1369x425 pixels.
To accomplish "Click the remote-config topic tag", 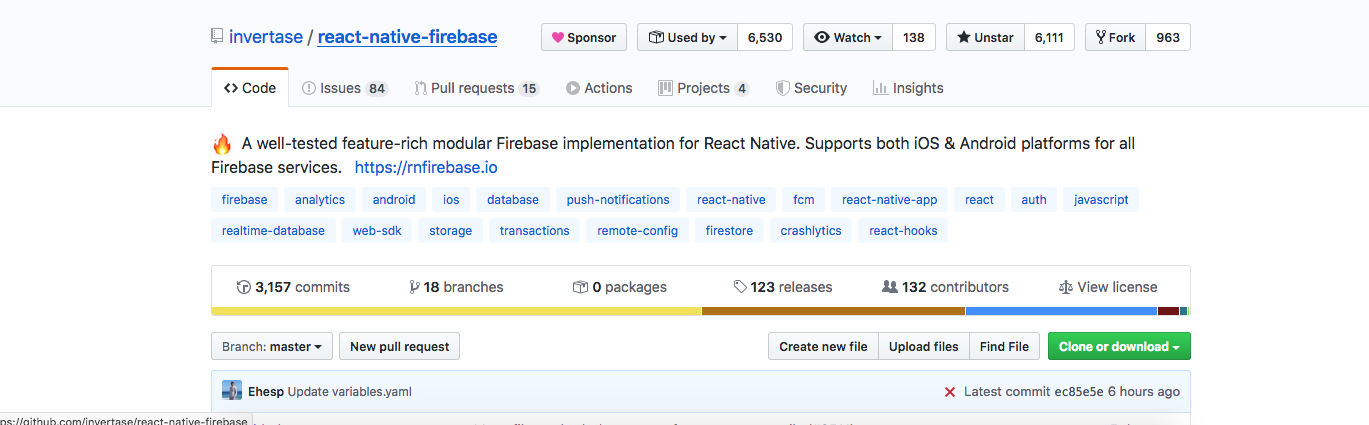I will tap(638, 230).
